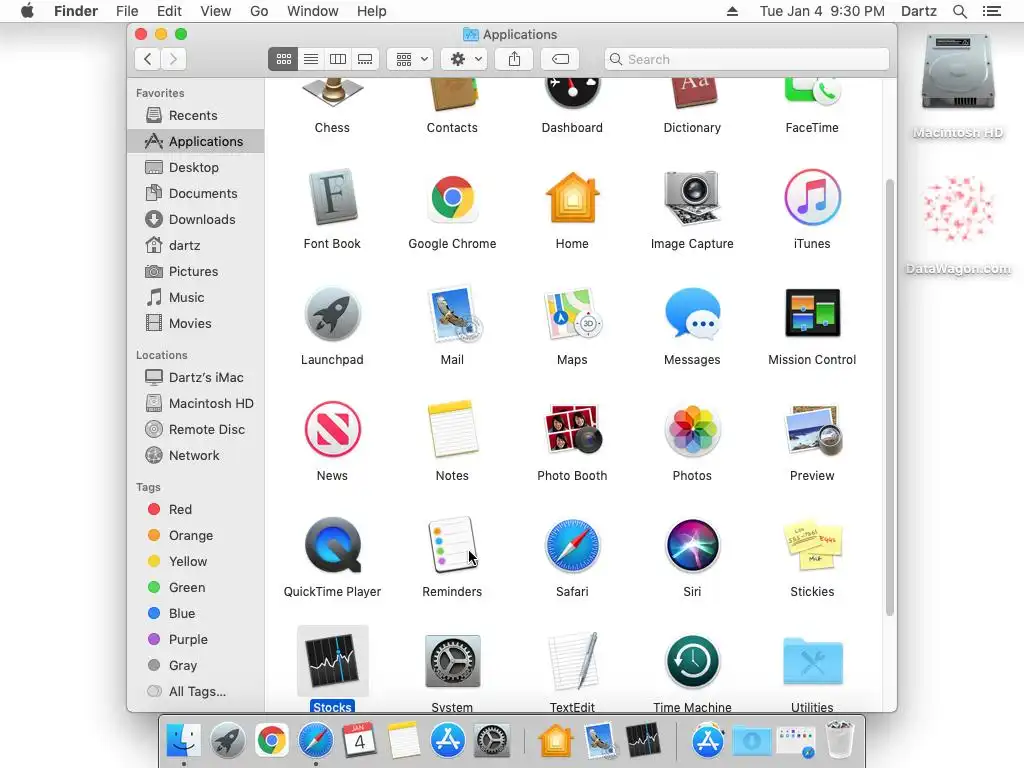Open the Trash in the Dock
The image size is (1024, 768).
[x=840, y=740]
